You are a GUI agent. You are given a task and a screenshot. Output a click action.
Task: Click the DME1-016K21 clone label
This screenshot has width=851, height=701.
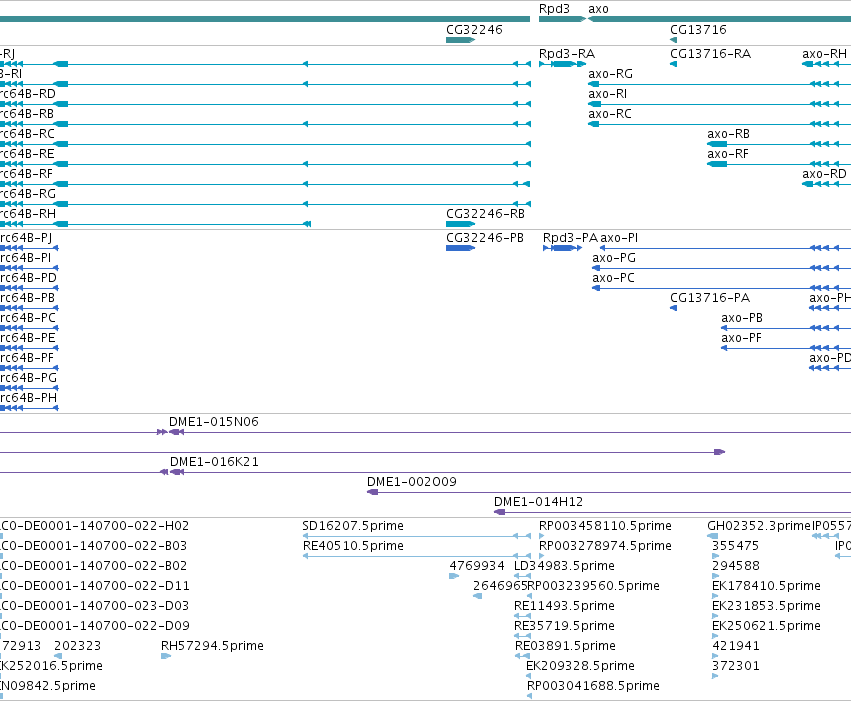coord(214,462)
